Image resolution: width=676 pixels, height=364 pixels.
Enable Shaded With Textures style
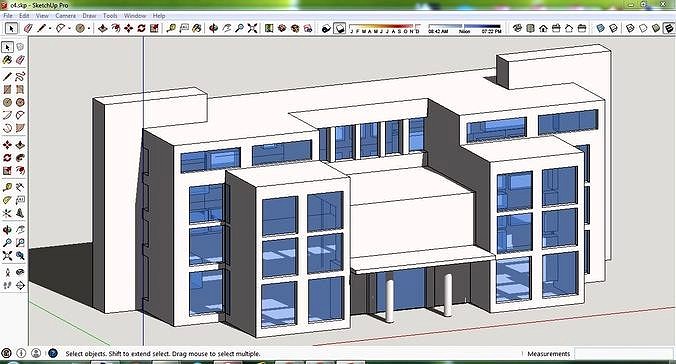(x=668, y=28)
